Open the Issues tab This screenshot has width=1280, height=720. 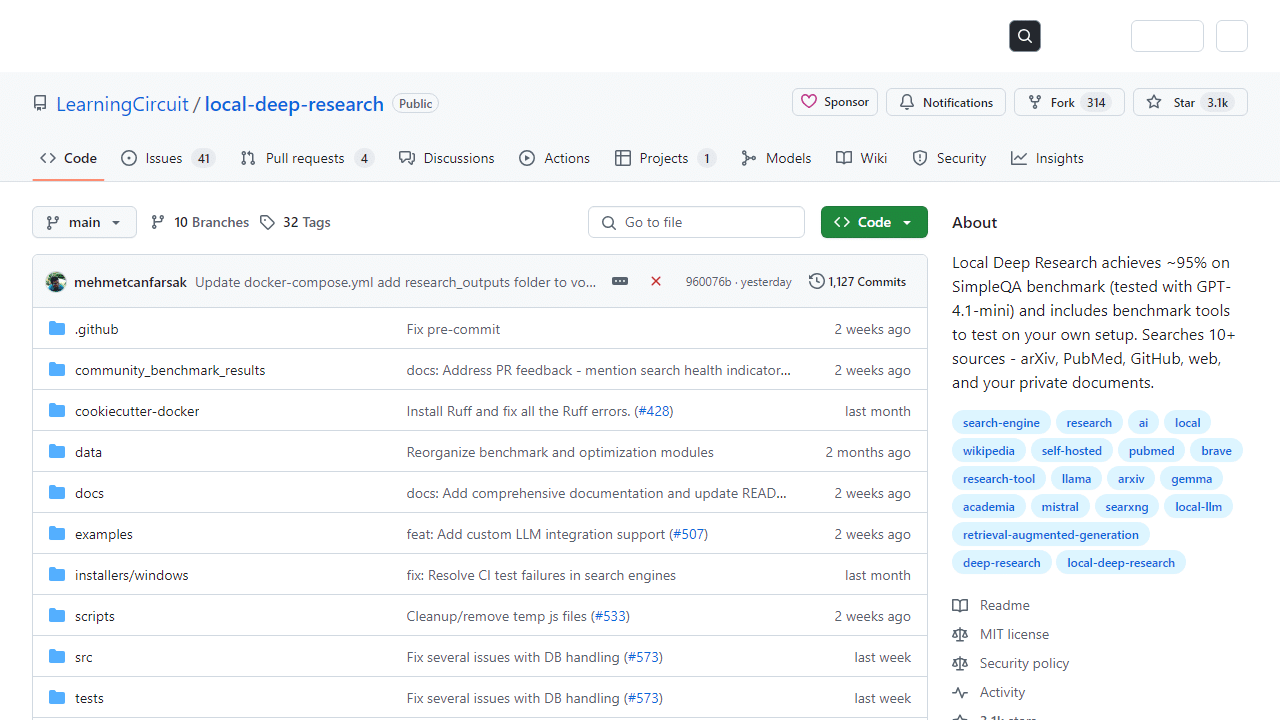[x=168, y=158]
